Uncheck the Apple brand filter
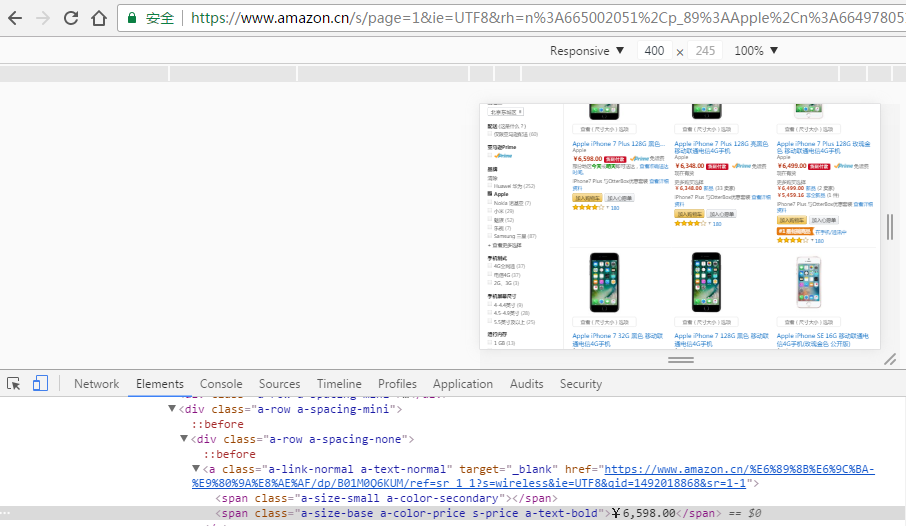 [490, 194]
